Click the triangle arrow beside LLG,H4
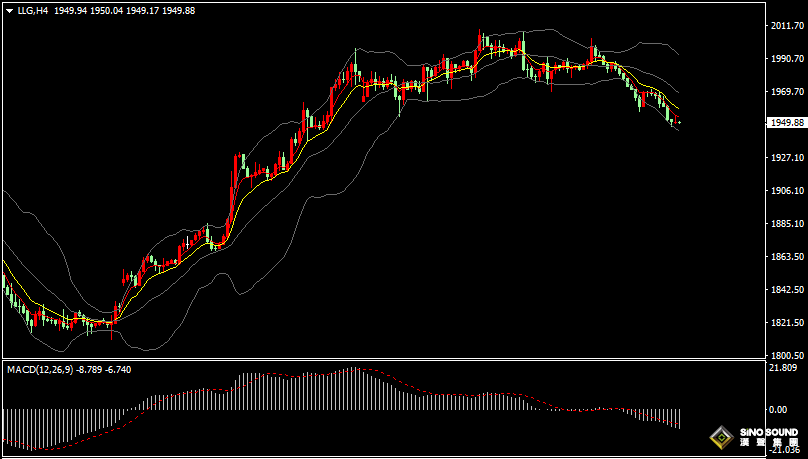This screenshot has width=808, height=459. pos(9,10)
